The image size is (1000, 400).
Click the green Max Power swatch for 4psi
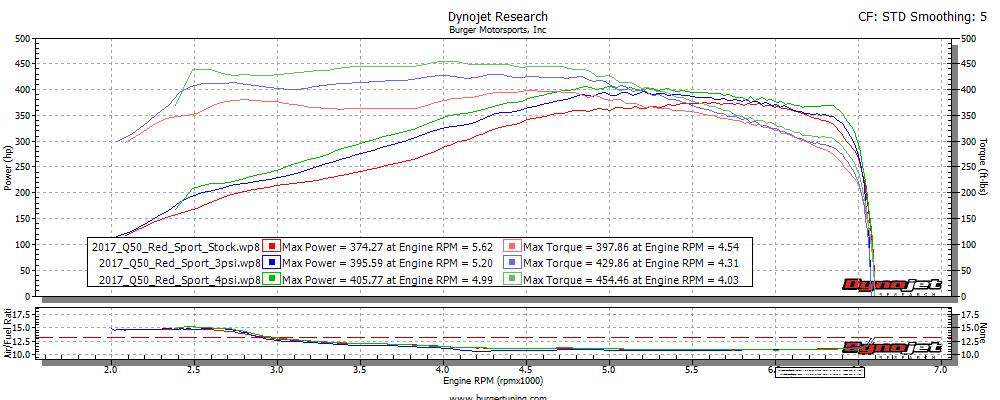pyautogui.click(x=272, y=279)
